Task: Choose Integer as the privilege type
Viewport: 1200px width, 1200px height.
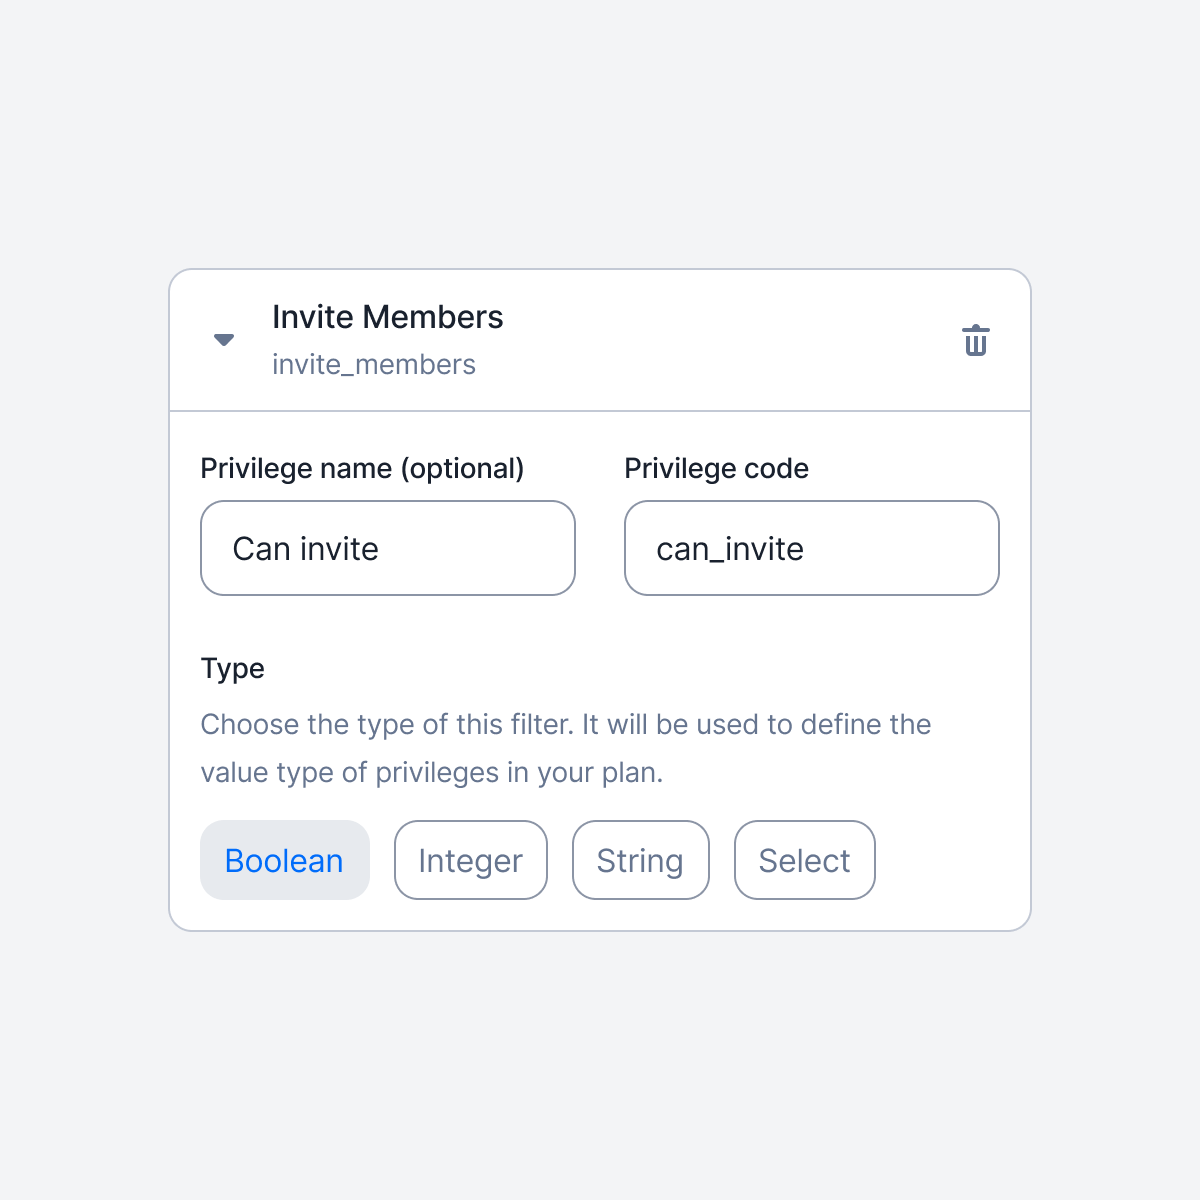Action: pos(471,860)
